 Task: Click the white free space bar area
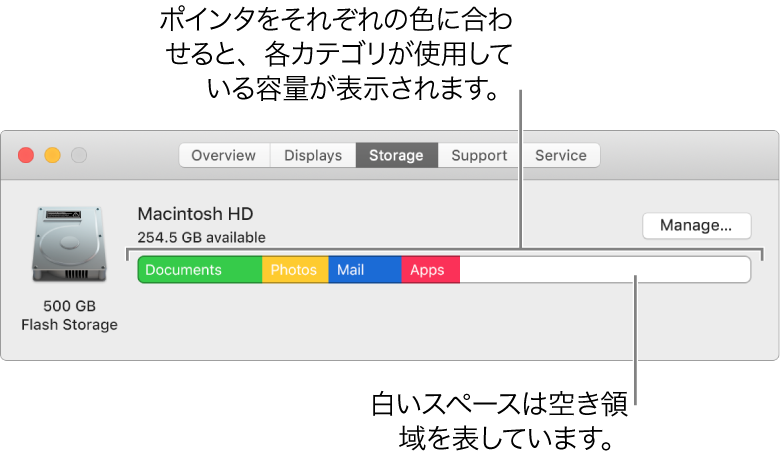coord(605,269)
